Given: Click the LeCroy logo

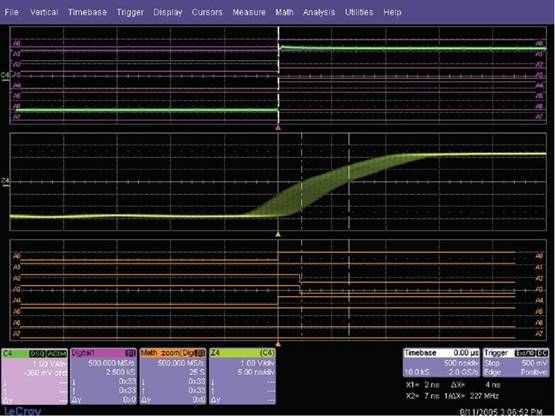Looking at the screenshot, I should (x=23, y=411).
